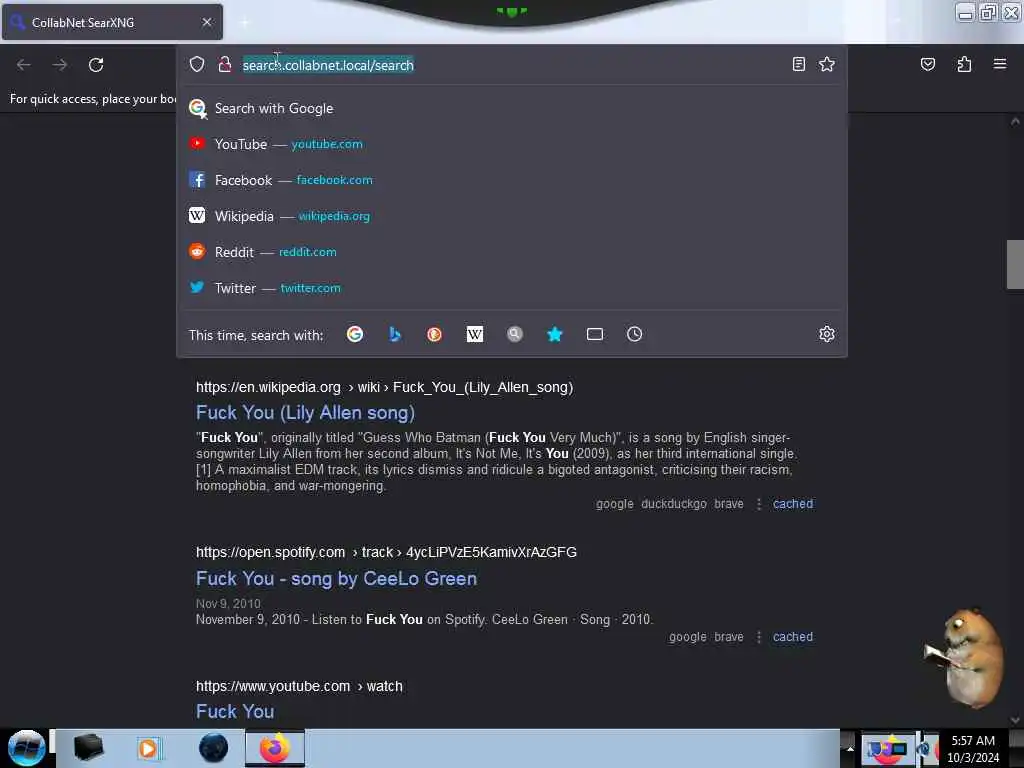1024x768 pixels.
Task: Open the Windows Start orb
Action: [x=26, y=748]
